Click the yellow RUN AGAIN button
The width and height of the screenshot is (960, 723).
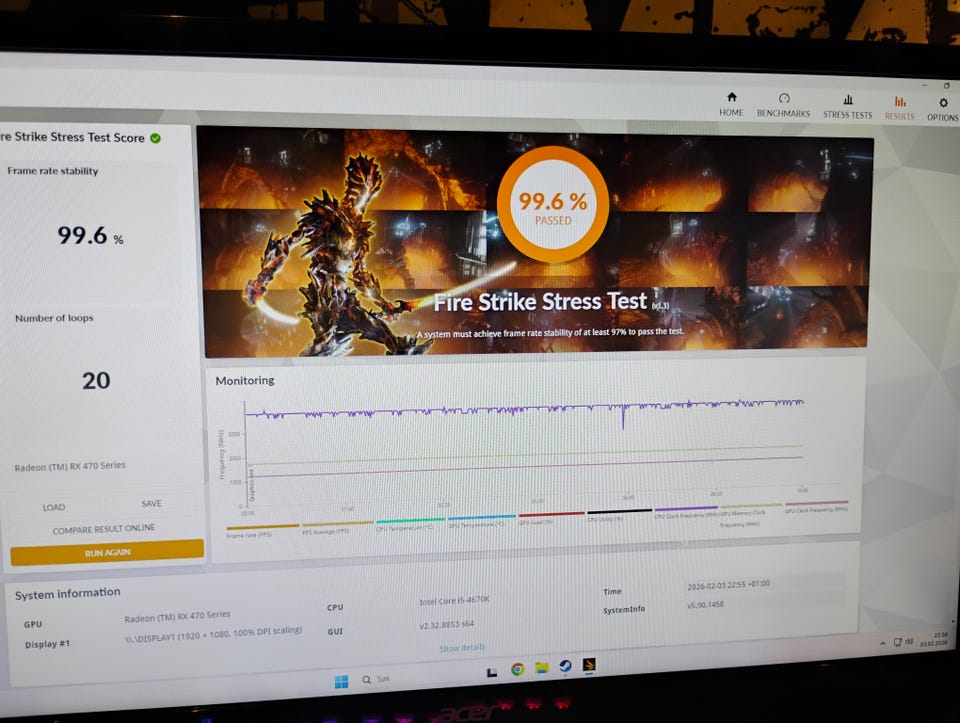pos(107,553)
